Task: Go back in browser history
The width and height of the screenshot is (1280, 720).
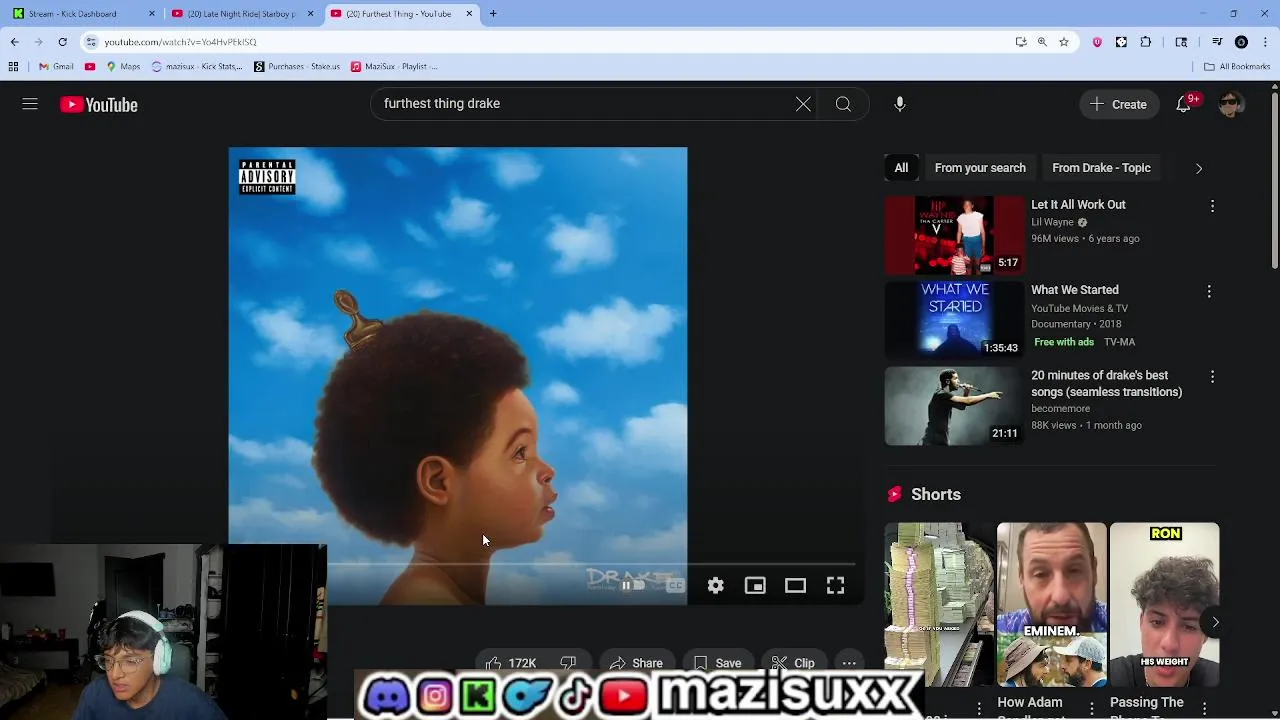Action: 14,42
